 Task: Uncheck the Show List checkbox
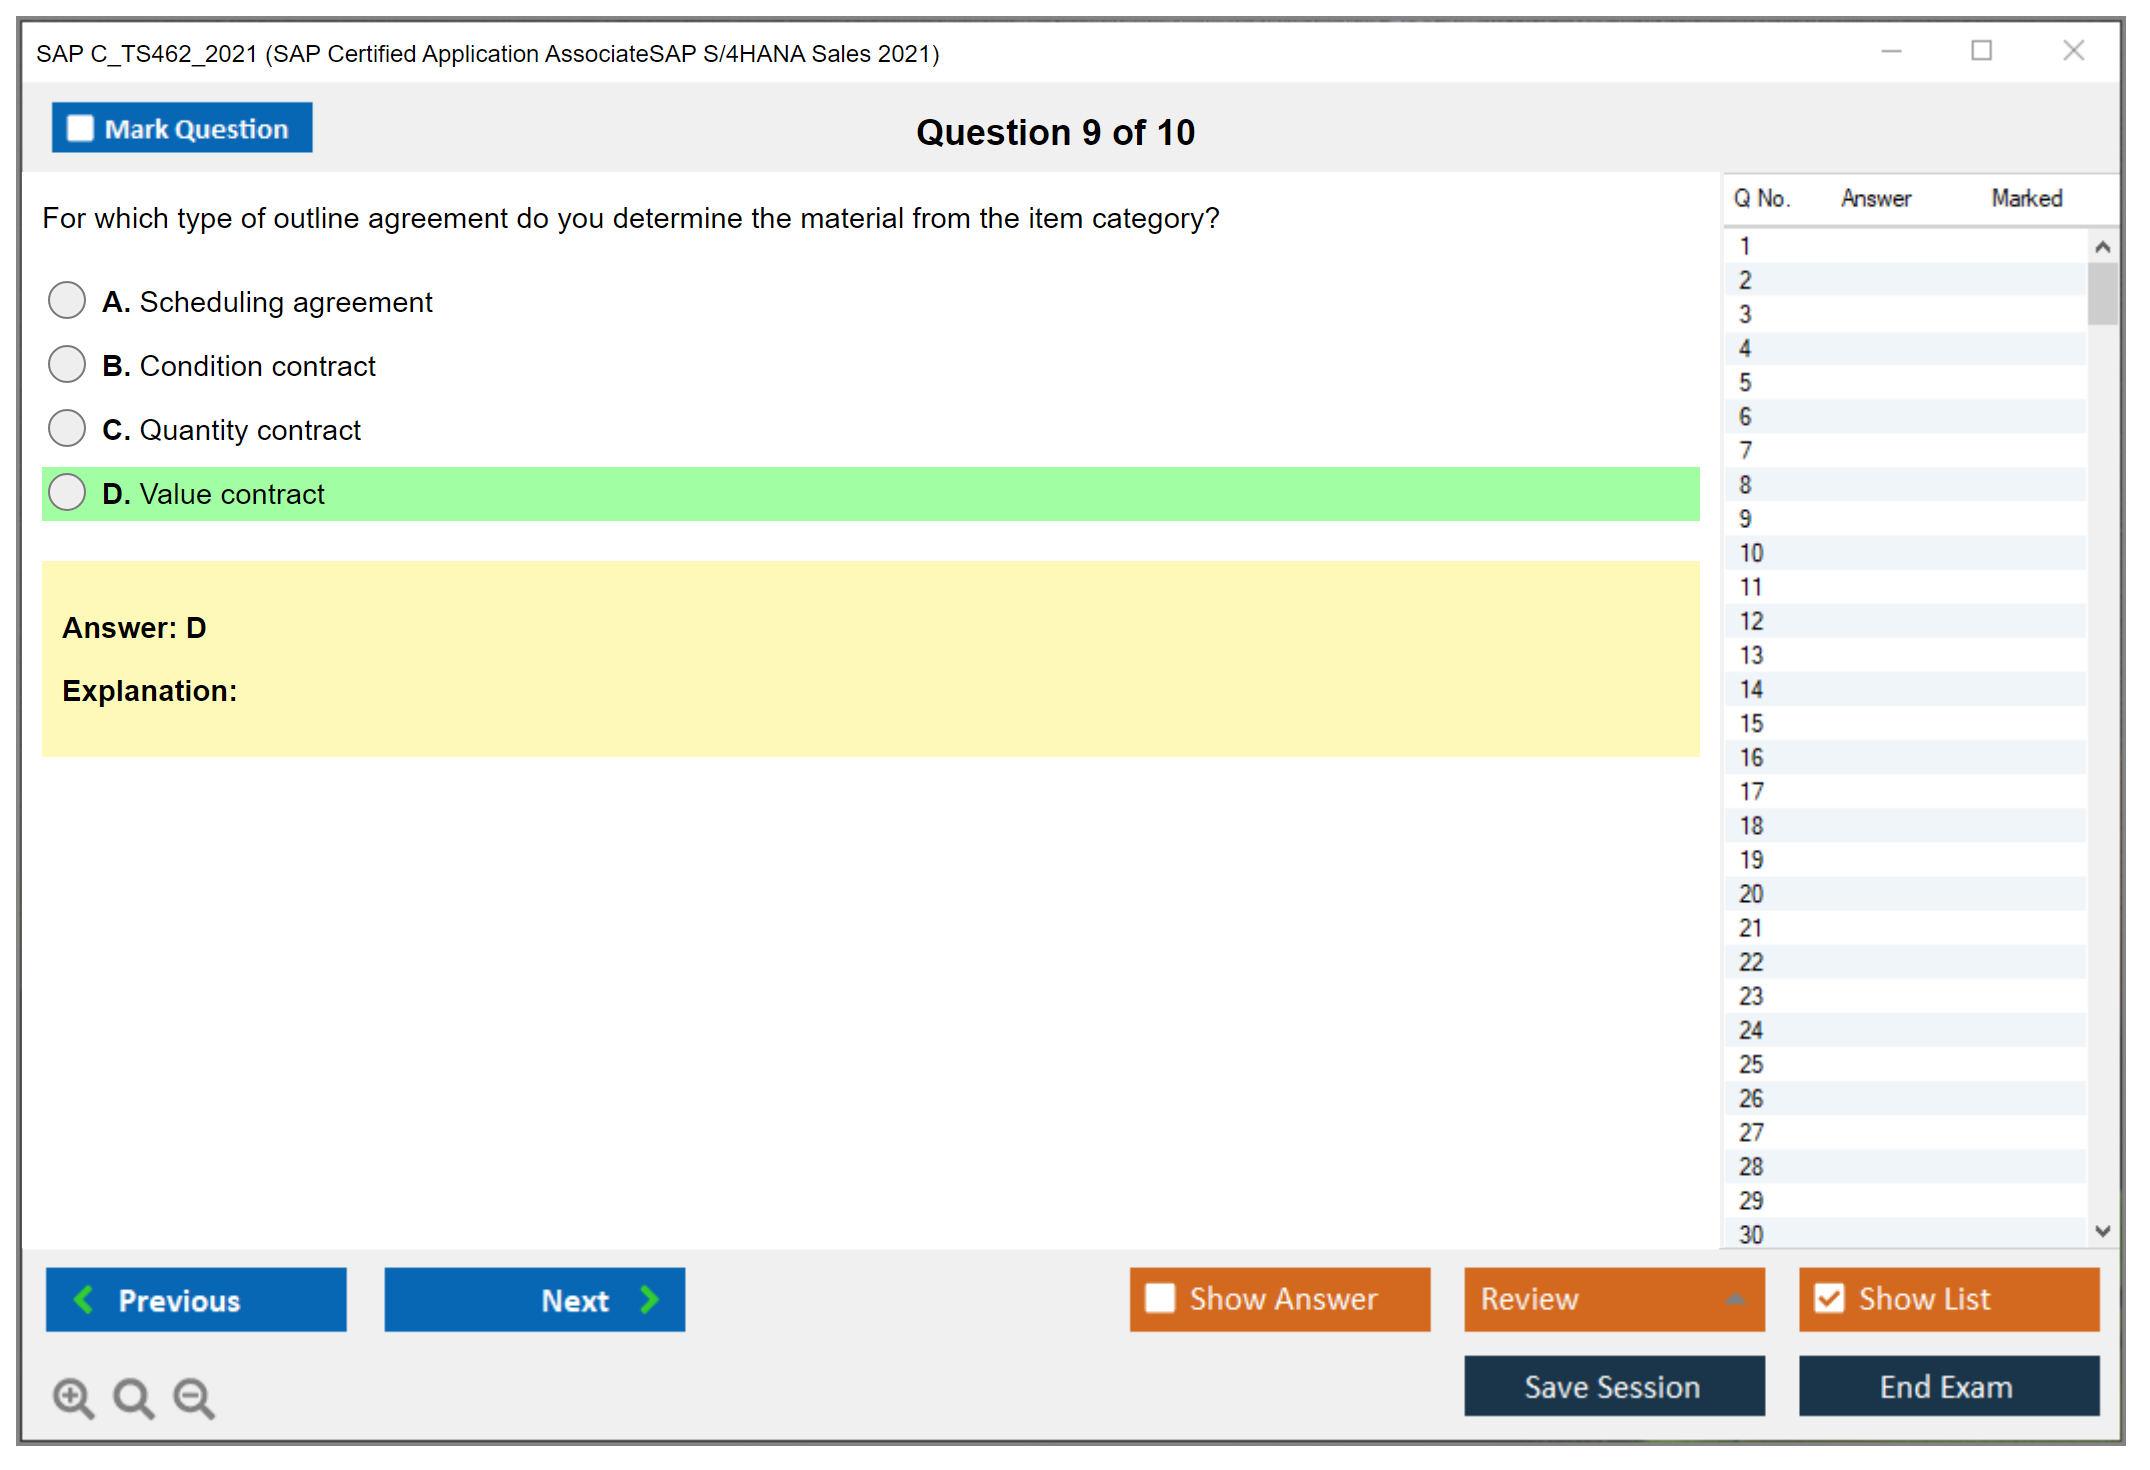(1829, 1299)
